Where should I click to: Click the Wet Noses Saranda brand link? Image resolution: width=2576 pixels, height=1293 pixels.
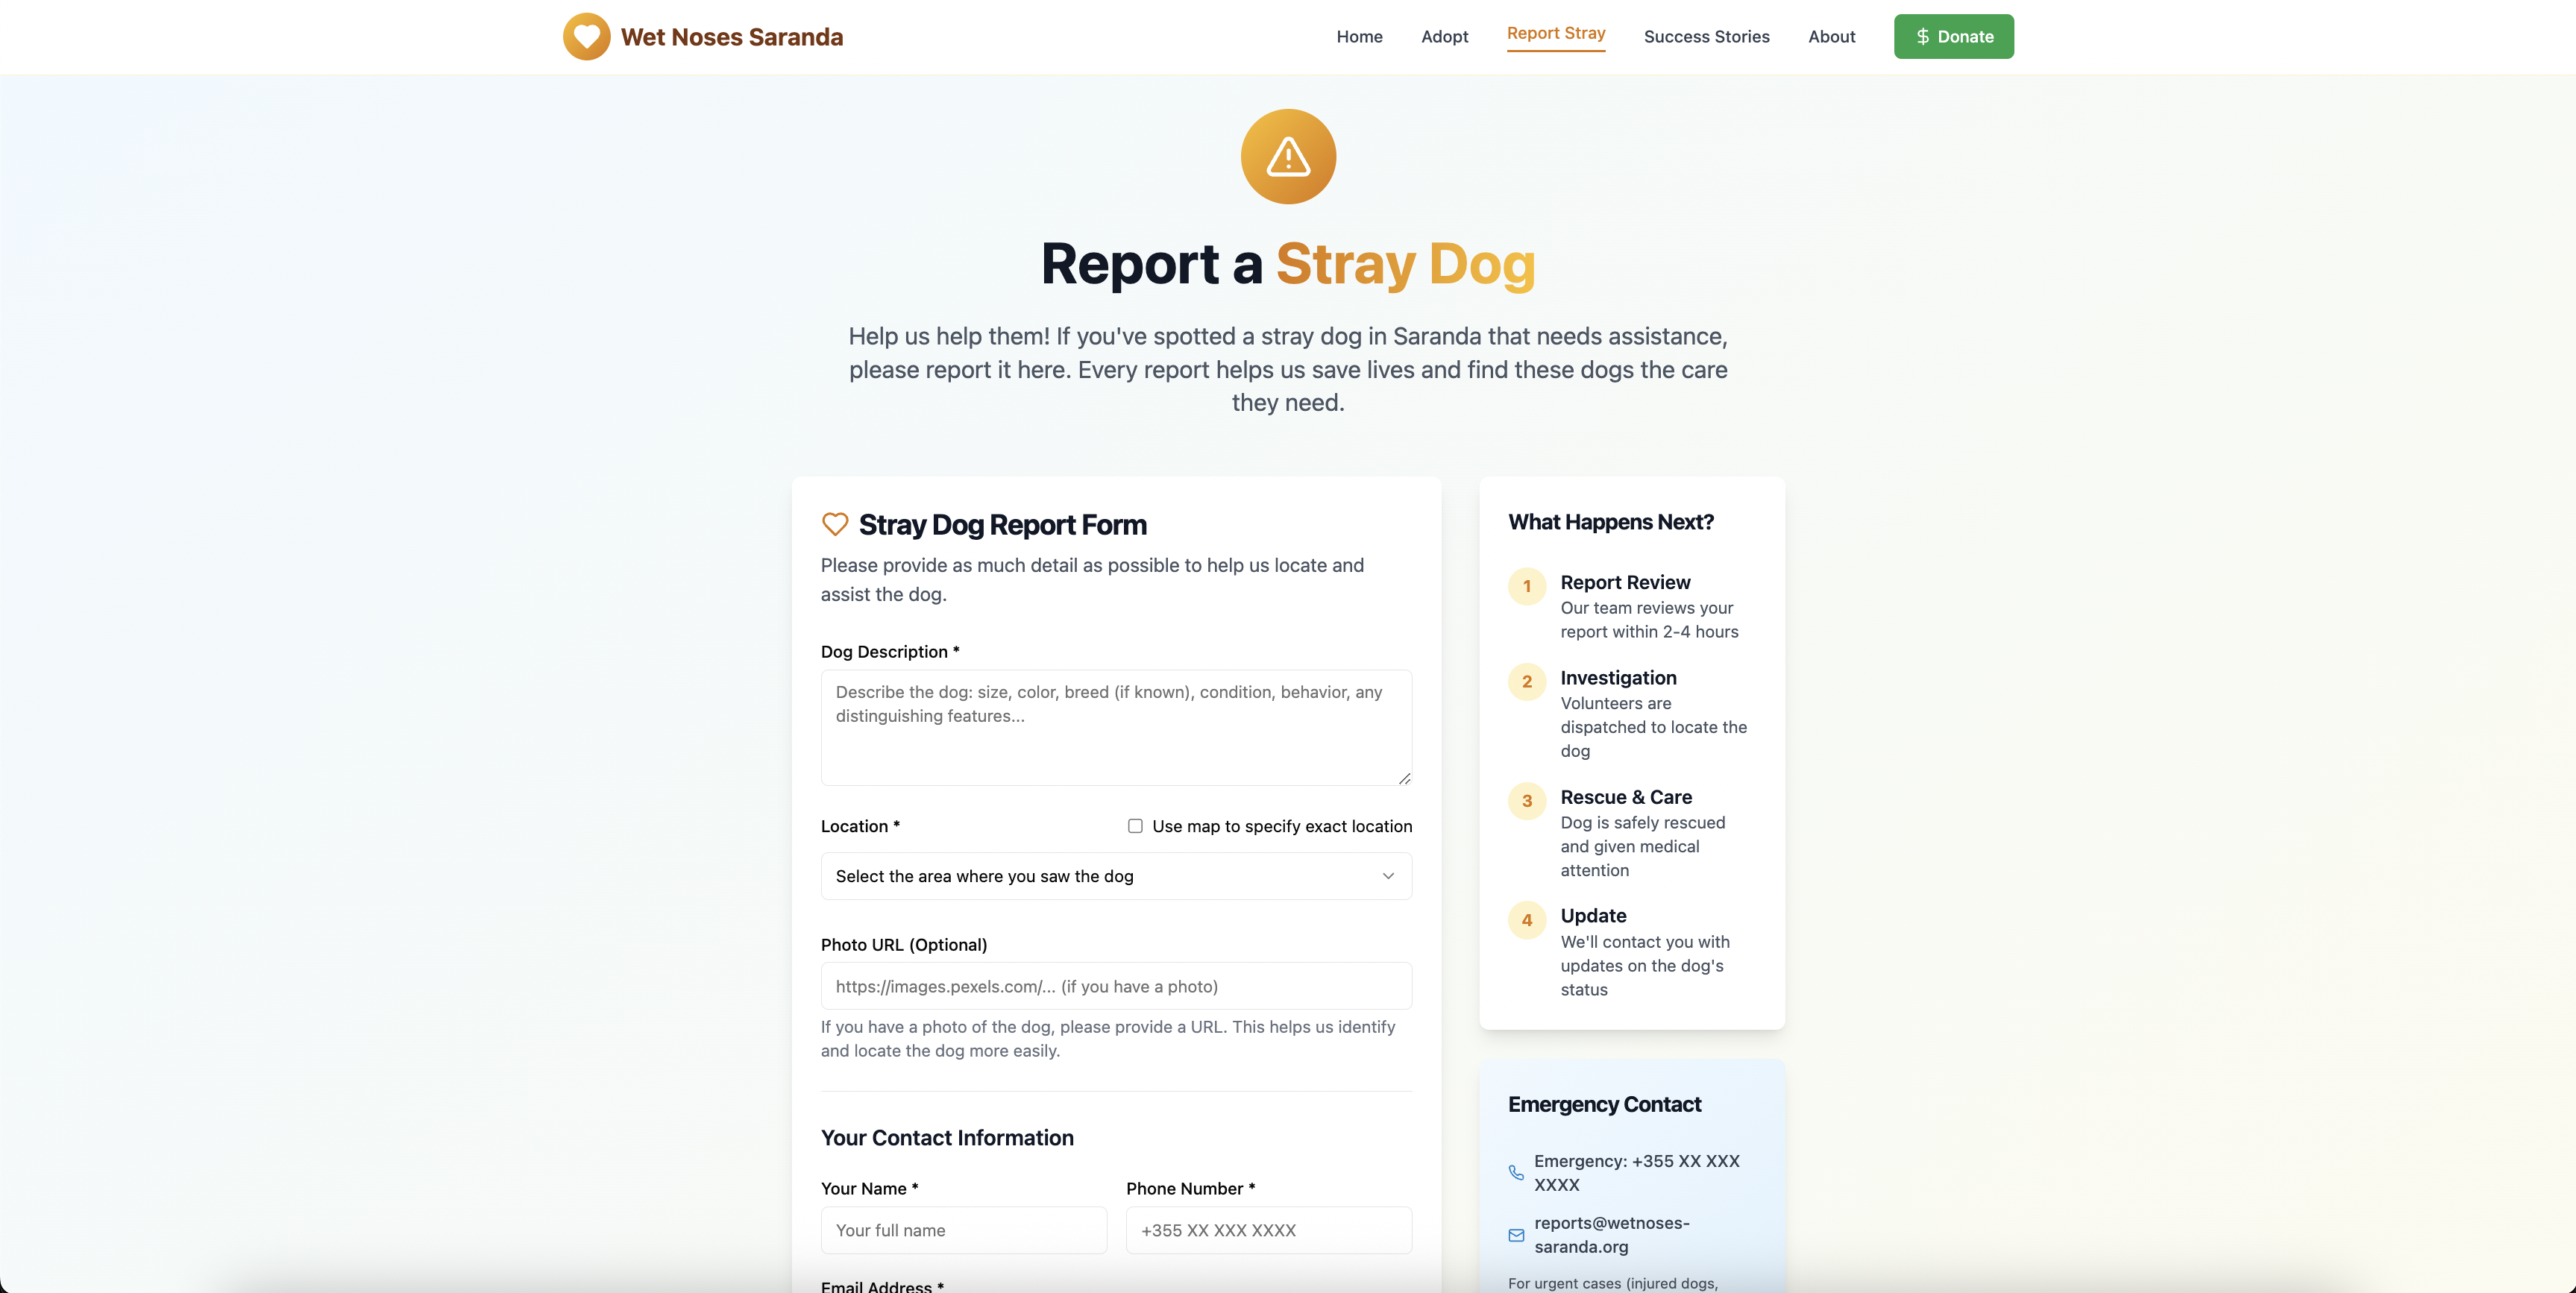coord(731,37)
